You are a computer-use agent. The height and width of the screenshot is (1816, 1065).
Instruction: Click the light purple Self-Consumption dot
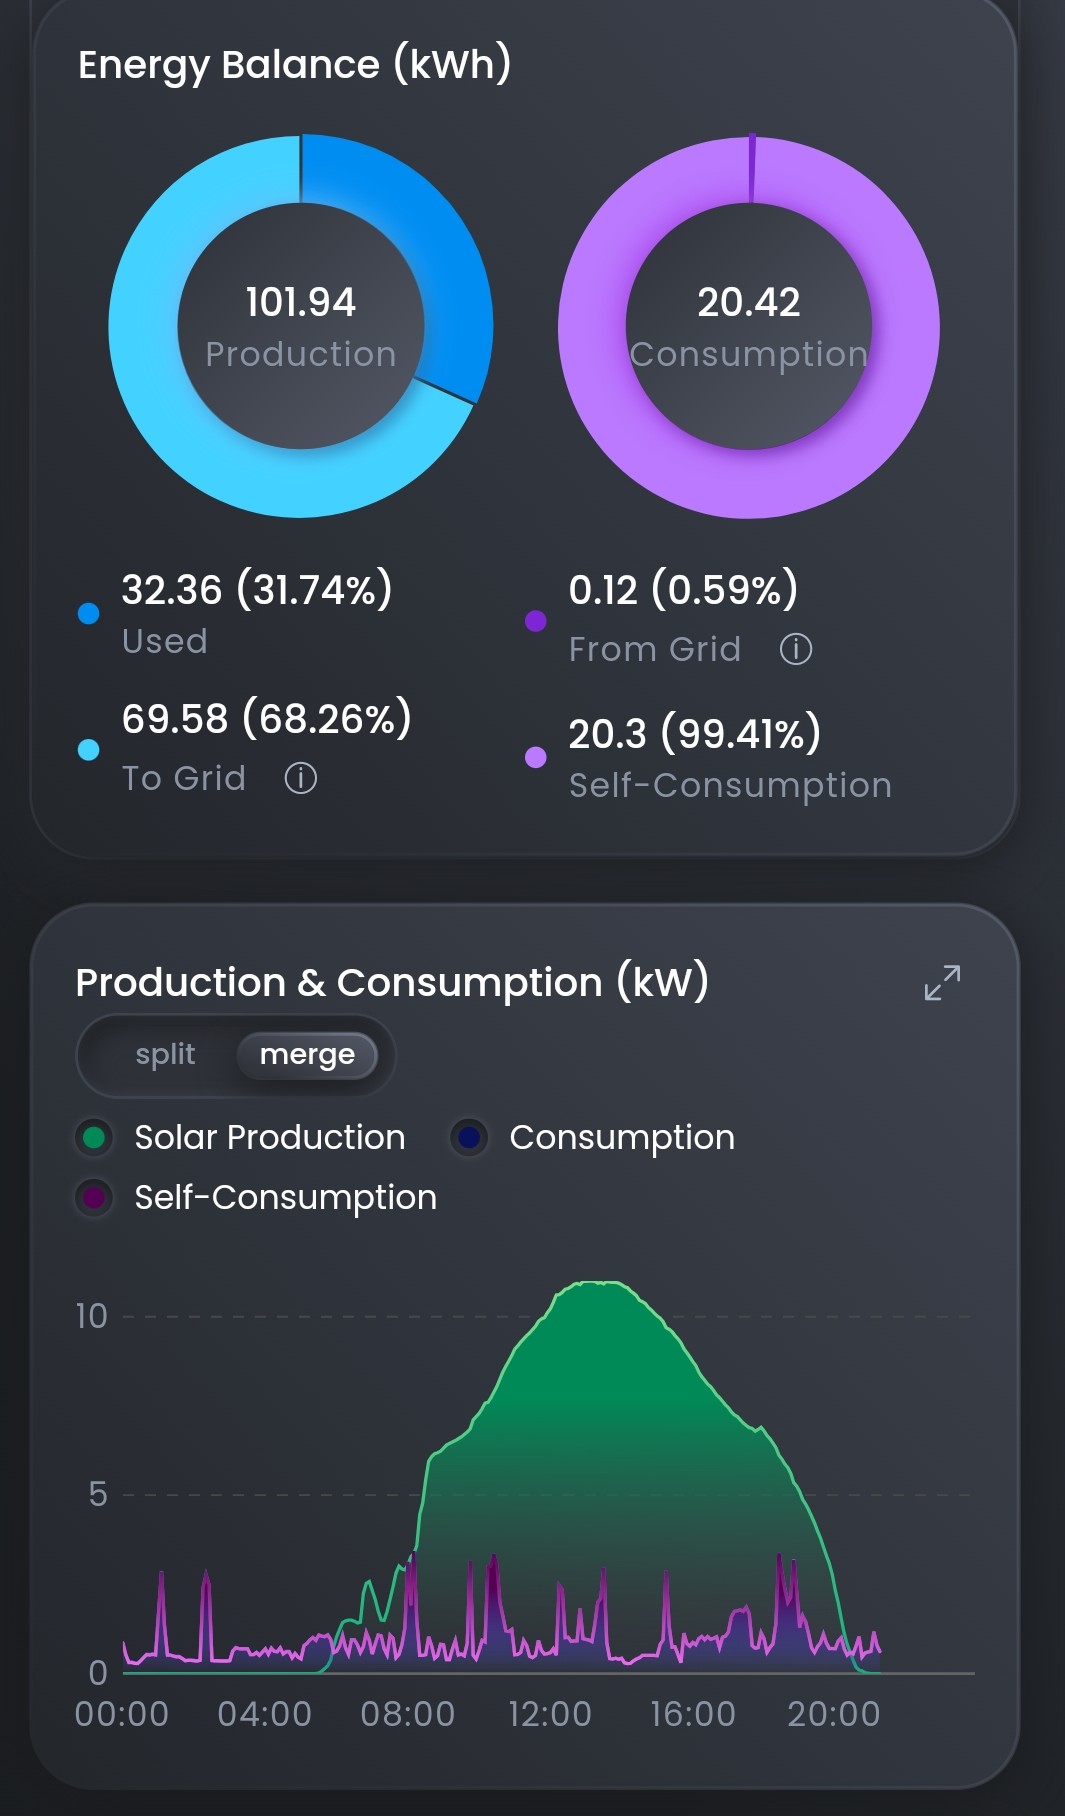coord(536,757)
